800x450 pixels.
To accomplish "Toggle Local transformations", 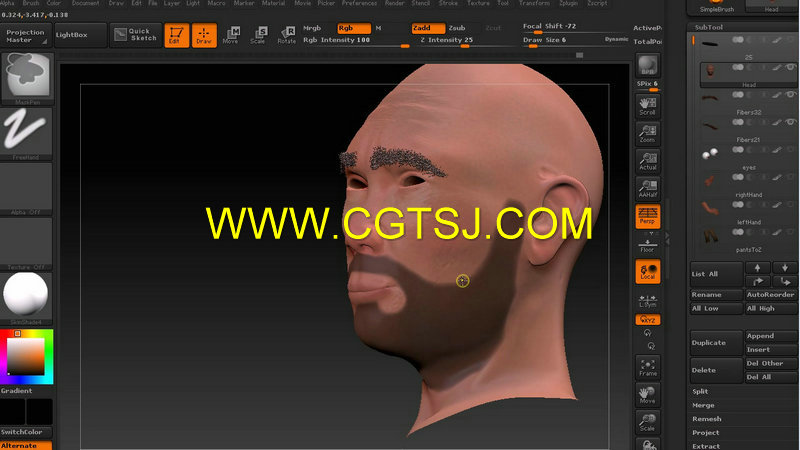I will point(648,271).
